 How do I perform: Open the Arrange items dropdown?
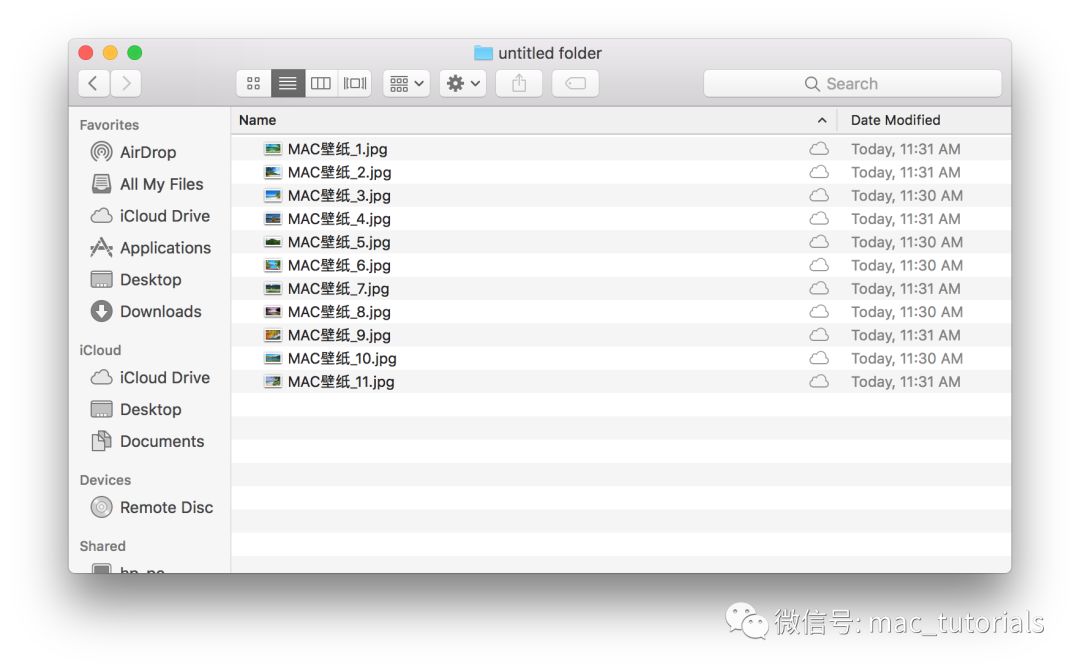(406, 84)
